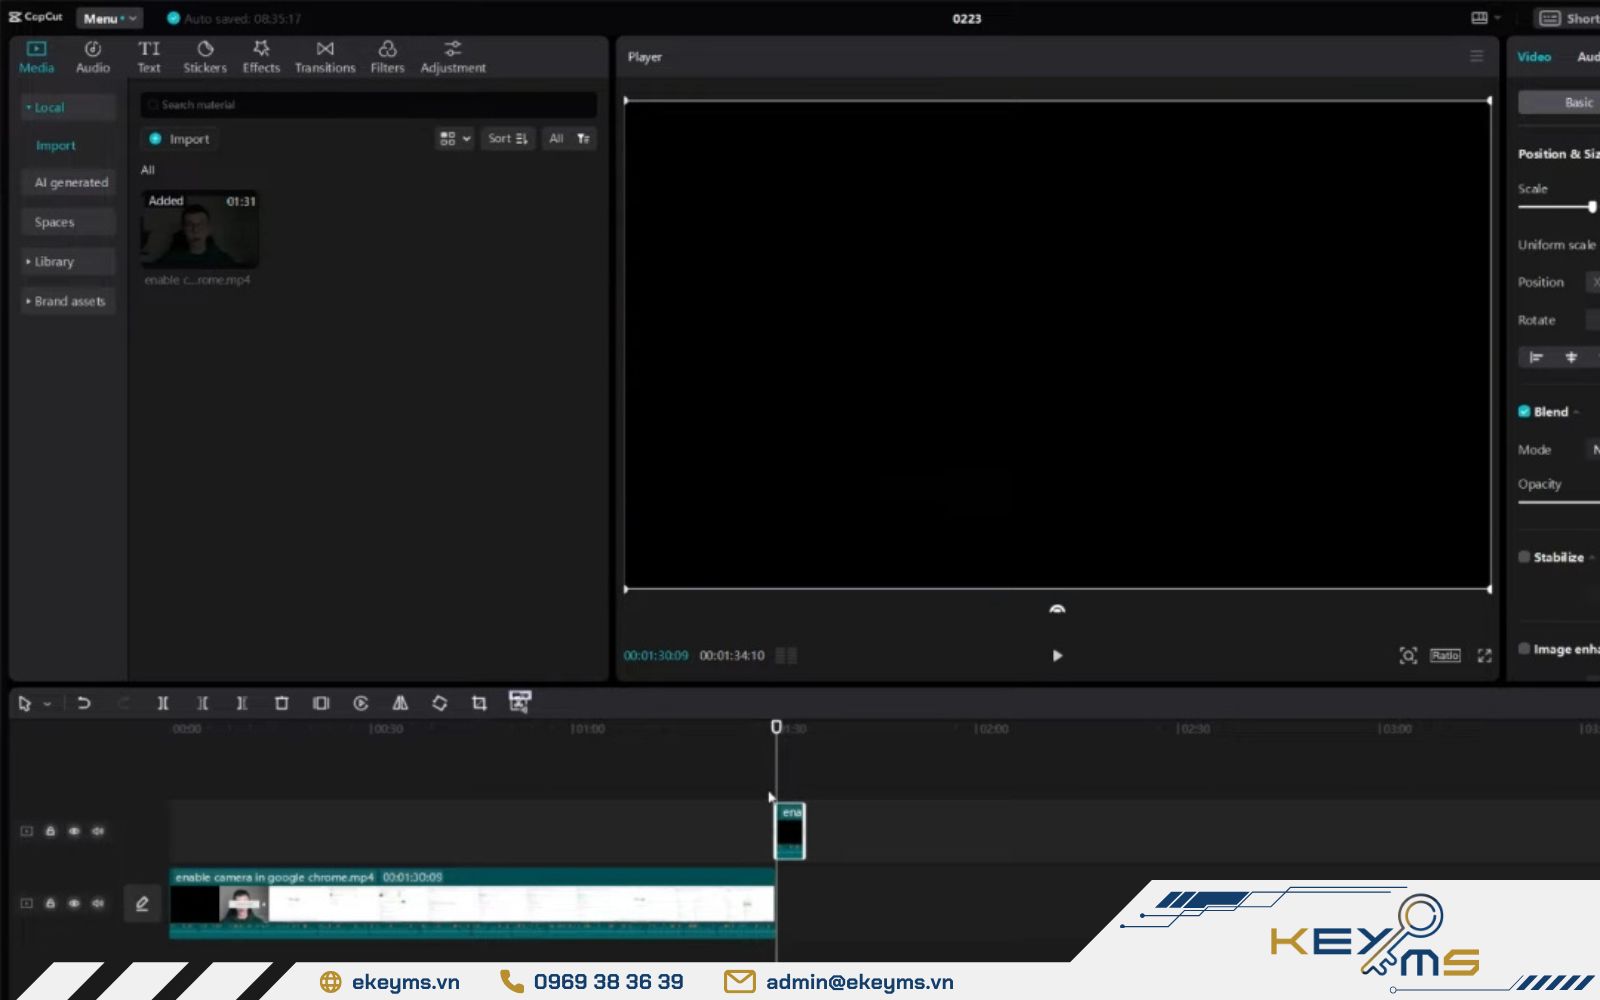Screen dimensions: 1600x1000
Task: Open the Stickers panel
Action: tap(204, 55)
